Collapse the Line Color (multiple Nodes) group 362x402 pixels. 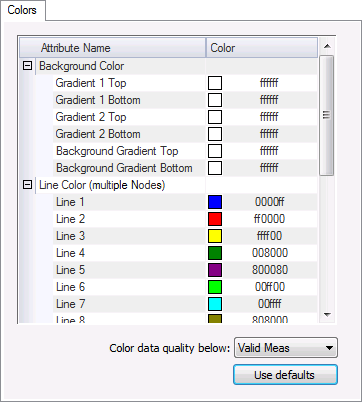[x=27, y=185]
